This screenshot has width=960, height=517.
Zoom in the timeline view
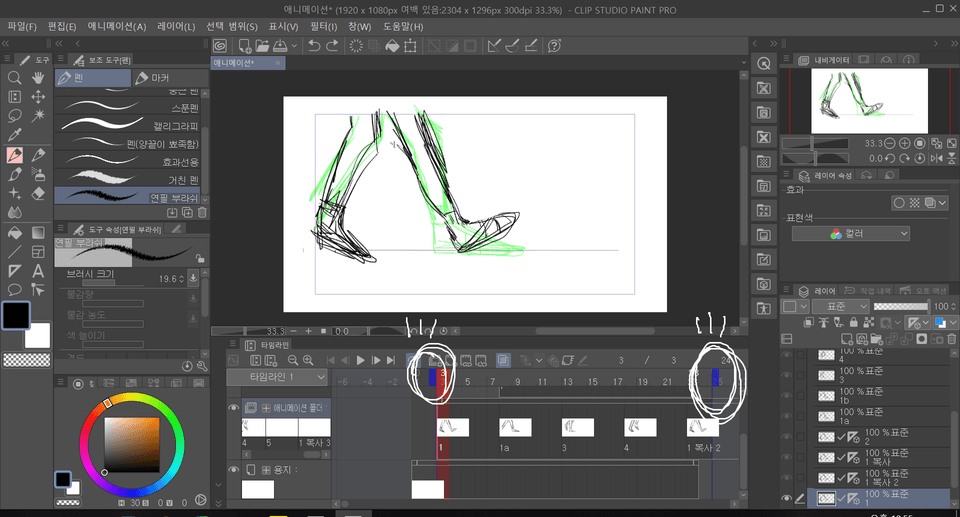coord(308,360)
